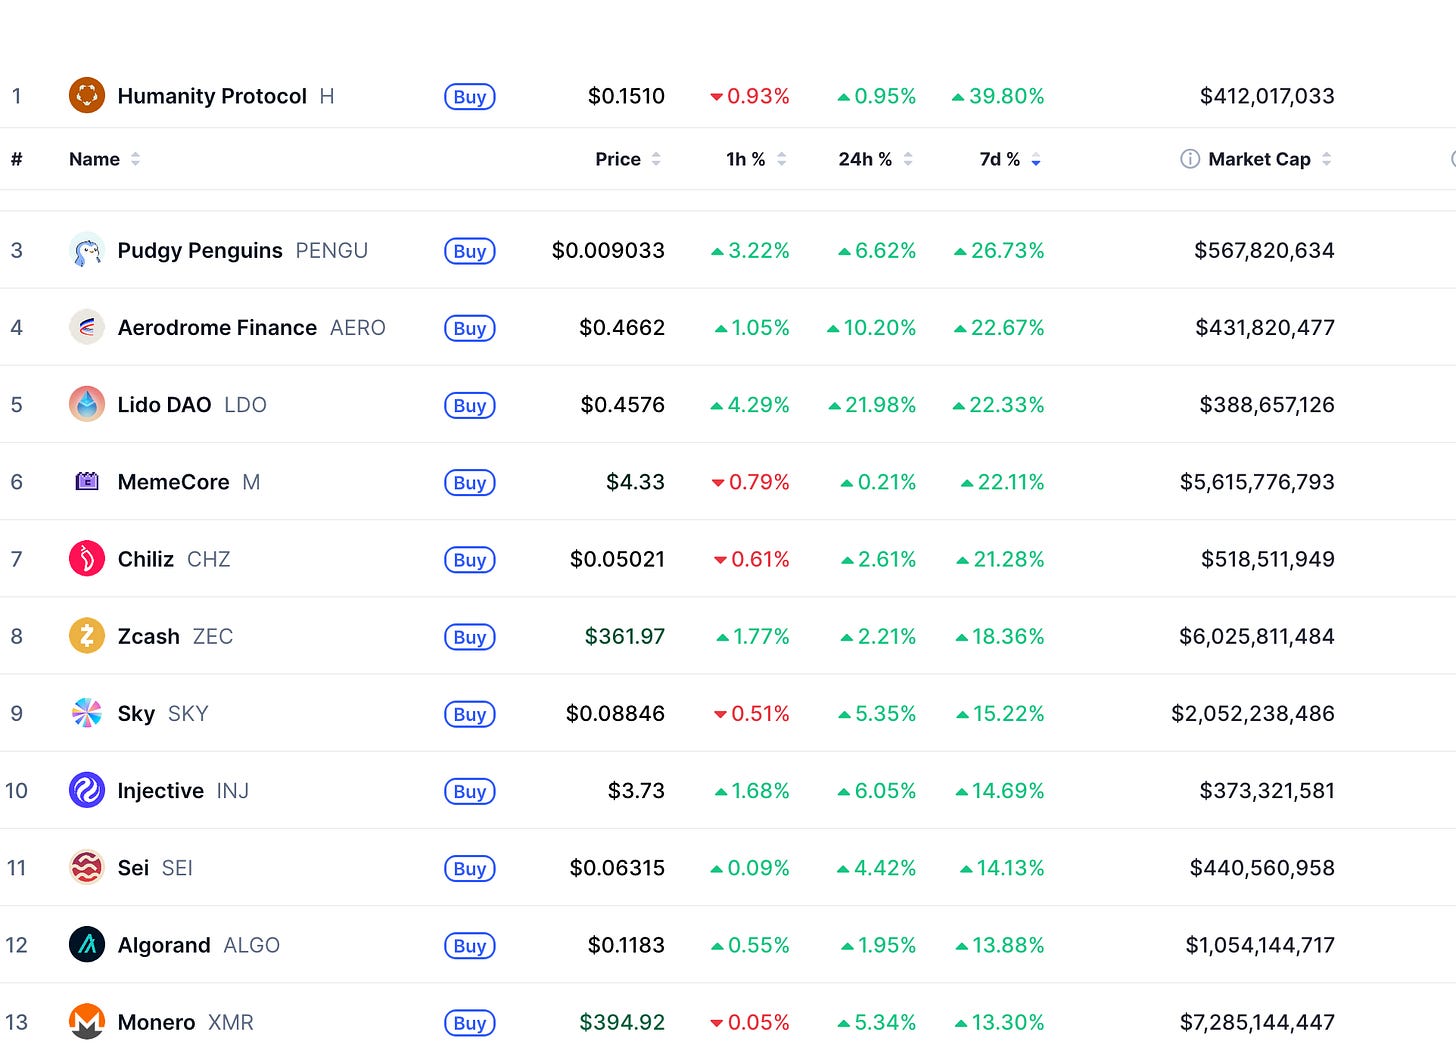Screen dimensions: 1456x1056
Task: Select the Aerodrome Finance logo icon
Action: tap(87, 327)
